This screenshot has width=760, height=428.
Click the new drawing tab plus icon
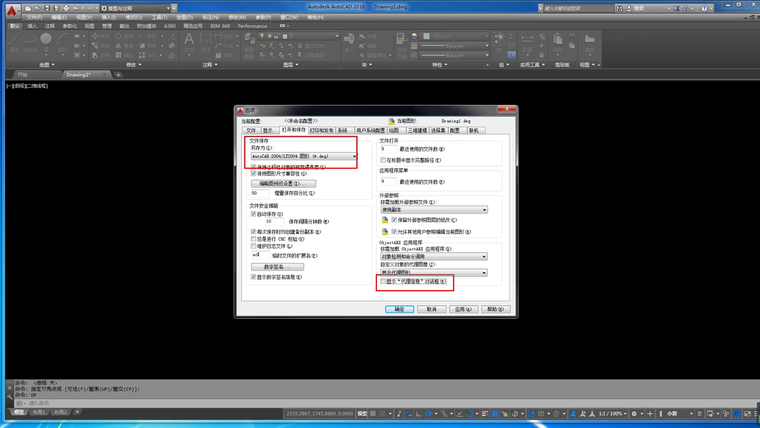[118, 75]
